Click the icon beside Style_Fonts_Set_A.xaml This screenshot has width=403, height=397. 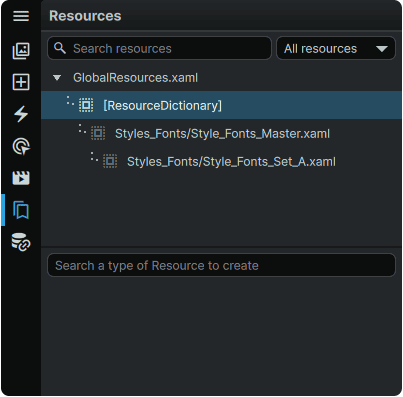[110, 161]
